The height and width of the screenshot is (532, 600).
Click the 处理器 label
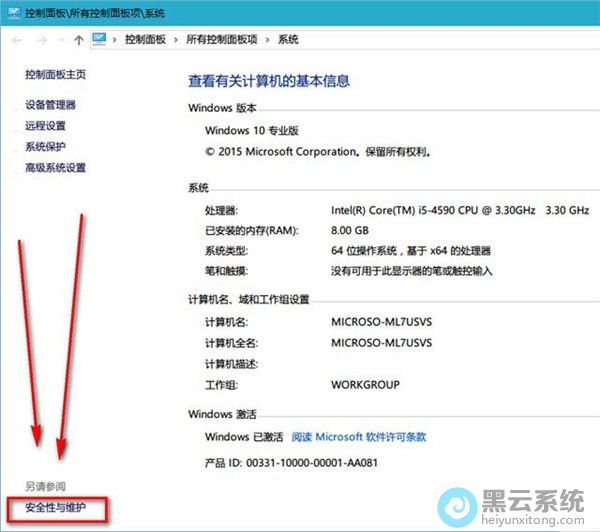pos(222,210)
